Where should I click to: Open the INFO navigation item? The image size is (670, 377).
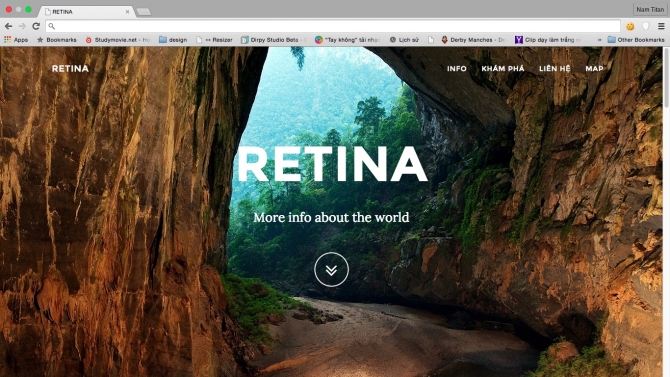[x=457, y=68]
